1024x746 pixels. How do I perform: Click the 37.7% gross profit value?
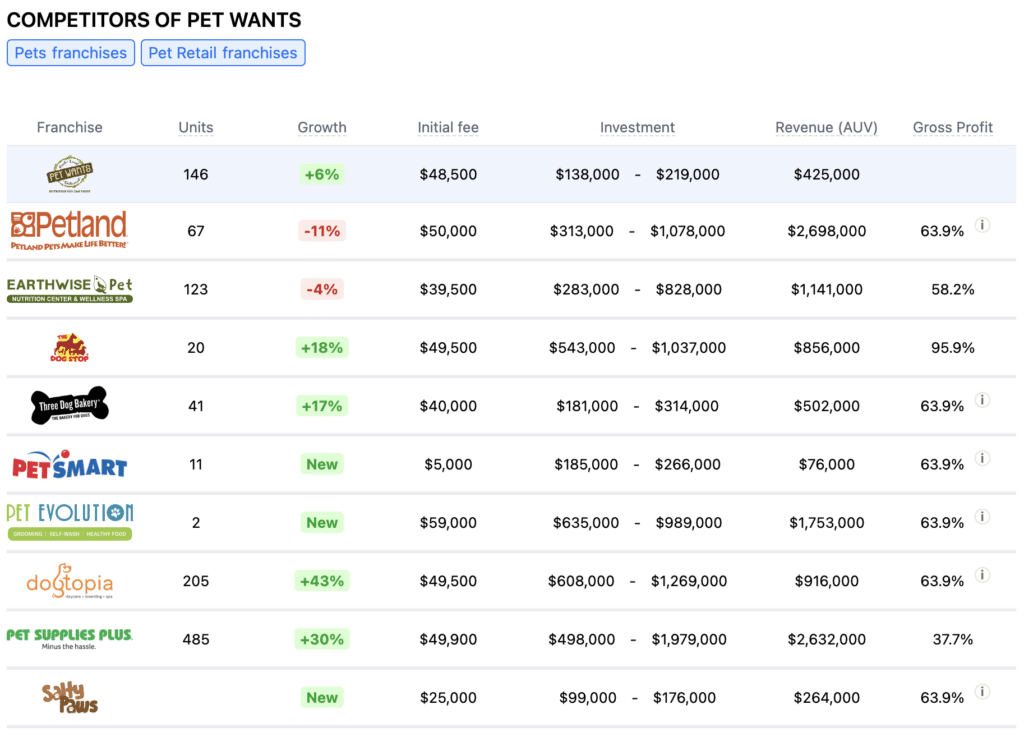coord(953,639)
